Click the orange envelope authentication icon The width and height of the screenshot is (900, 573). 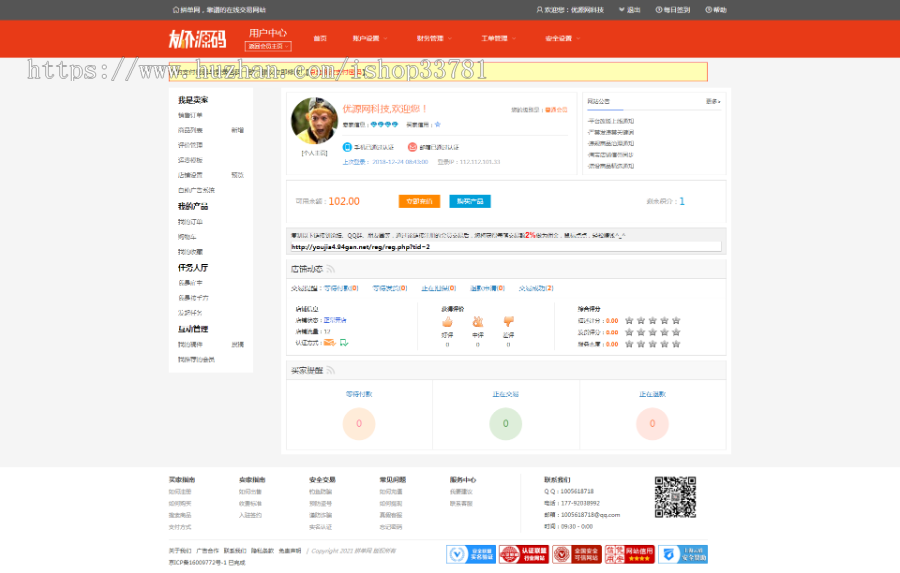point(328,342)
